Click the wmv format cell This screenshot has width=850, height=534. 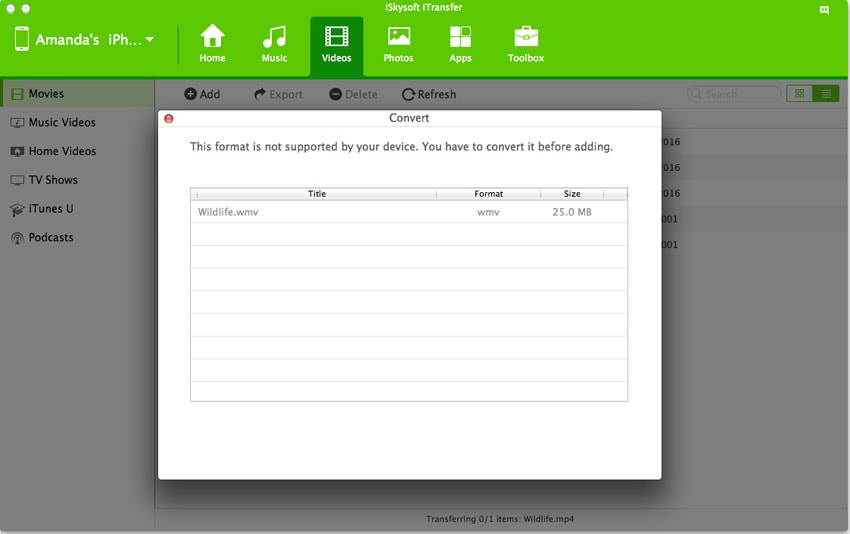coord(488,212)
